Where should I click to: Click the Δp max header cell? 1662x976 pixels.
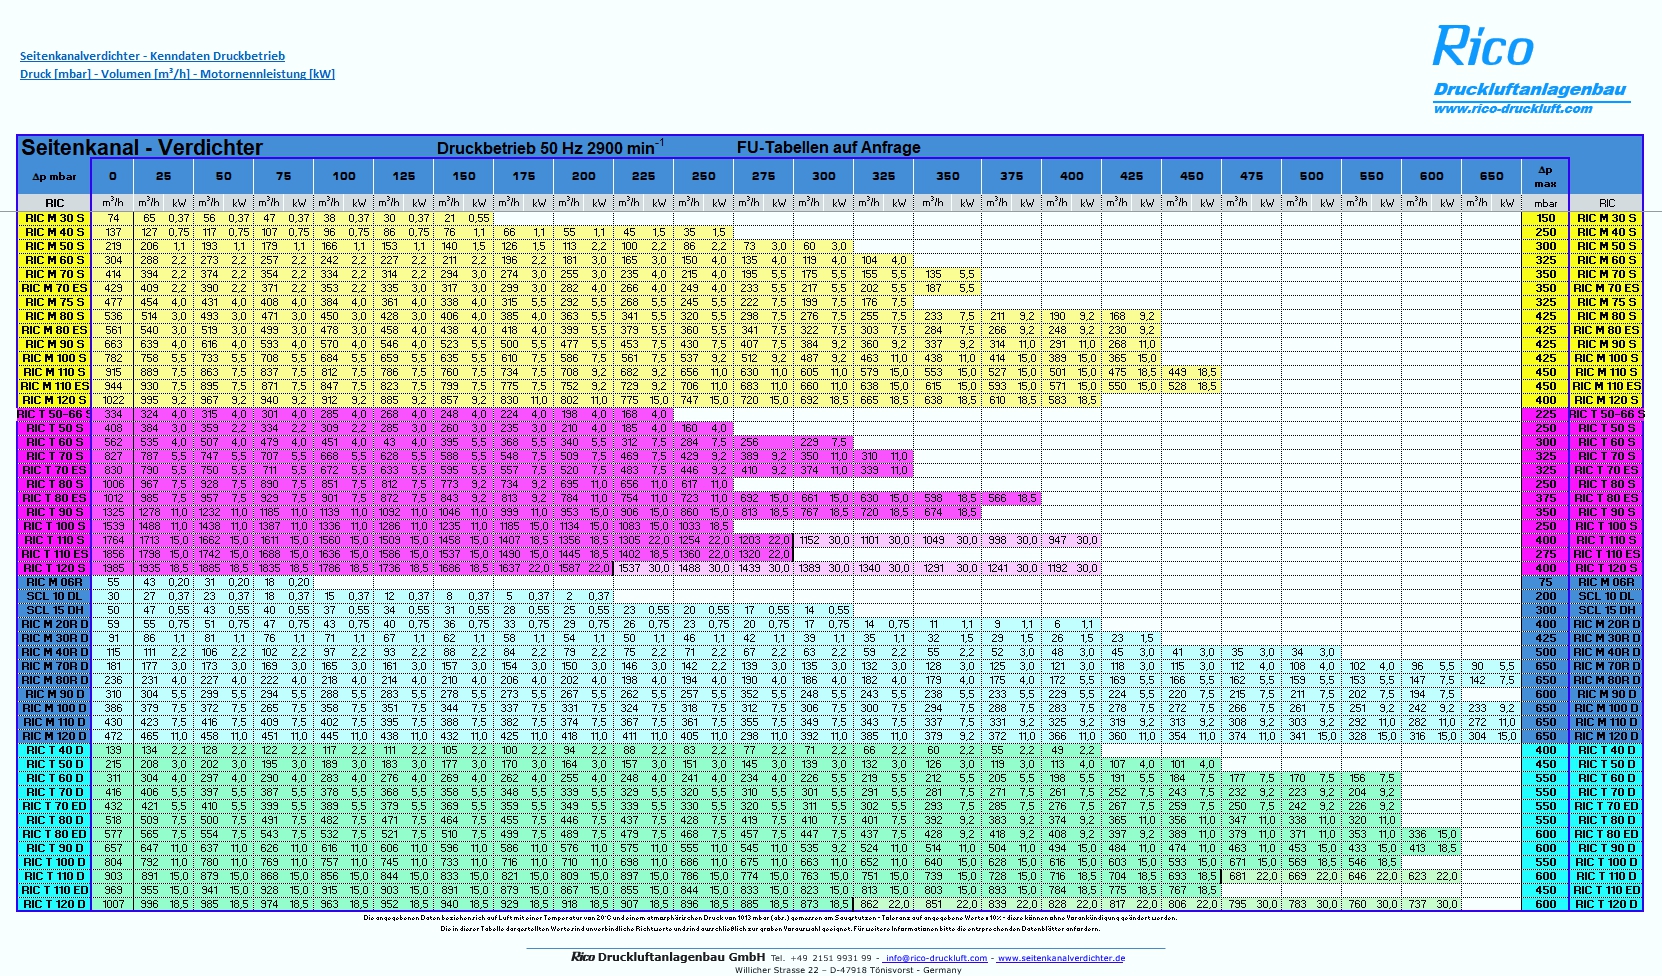pos(1546,176)
